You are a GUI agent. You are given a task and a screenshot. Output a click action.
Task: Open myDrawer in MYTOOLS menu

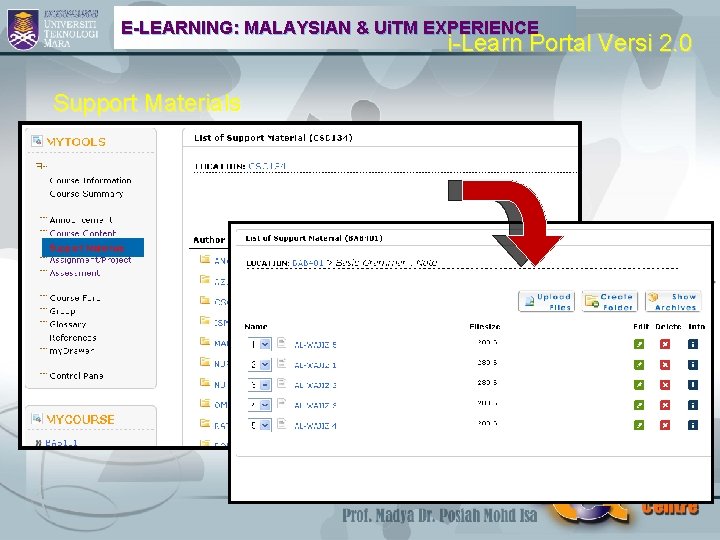72,351
